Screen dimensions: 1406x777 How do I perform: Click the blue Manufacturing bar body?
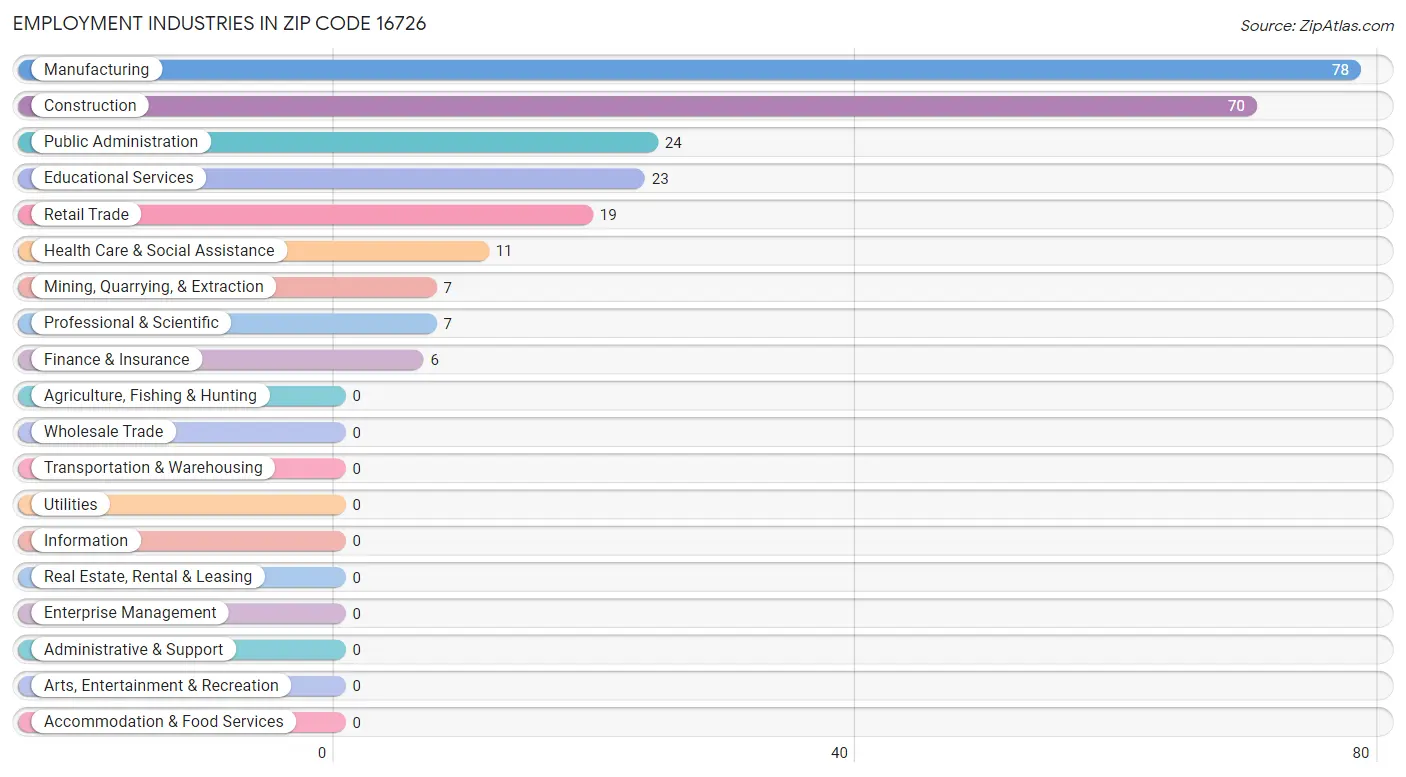click(x=689, y=70)
